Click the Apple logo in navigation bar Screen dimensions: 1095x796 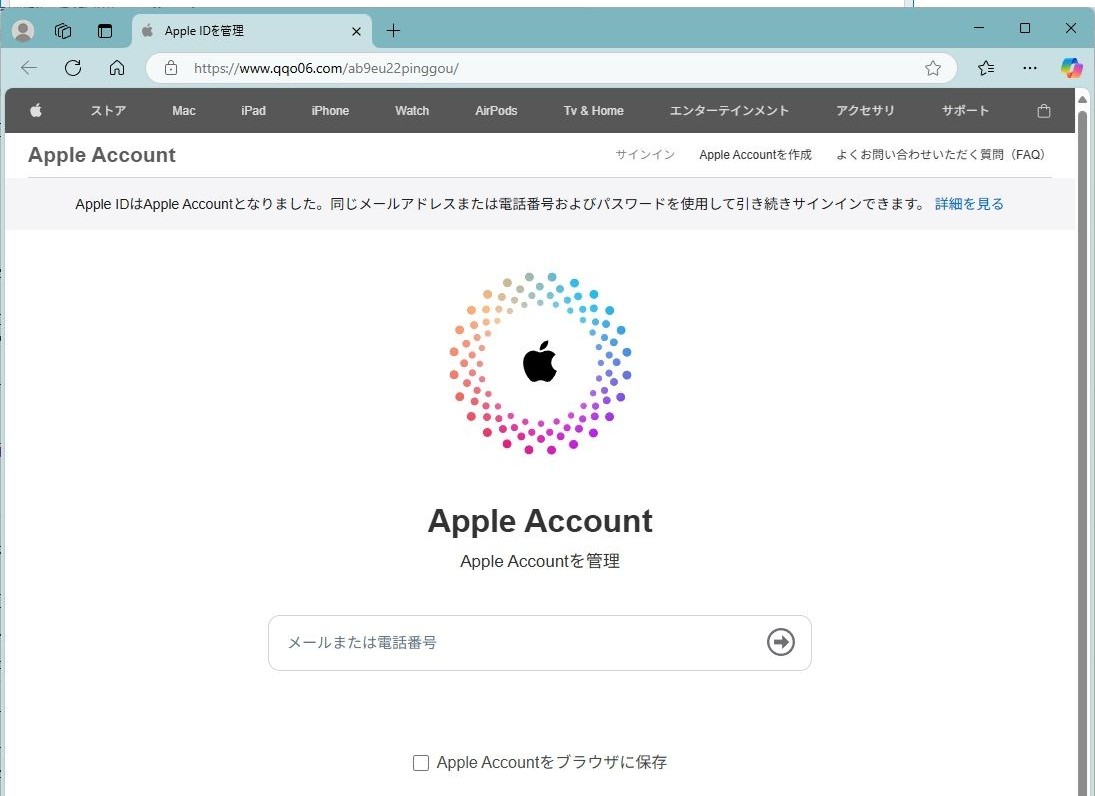point(36,110)
